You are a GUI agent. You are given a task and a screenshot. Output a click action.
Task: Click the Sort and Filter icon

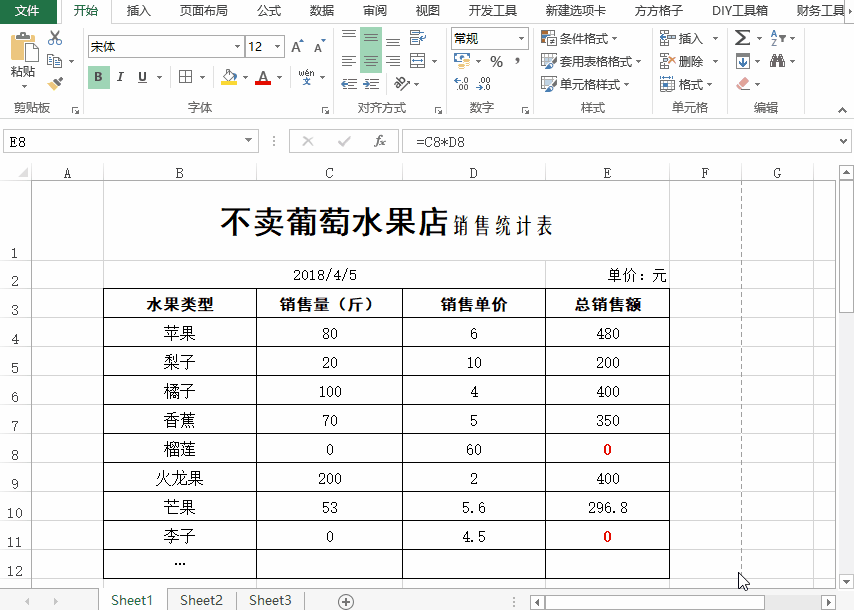pyautogui.click(x=778, y=38)
